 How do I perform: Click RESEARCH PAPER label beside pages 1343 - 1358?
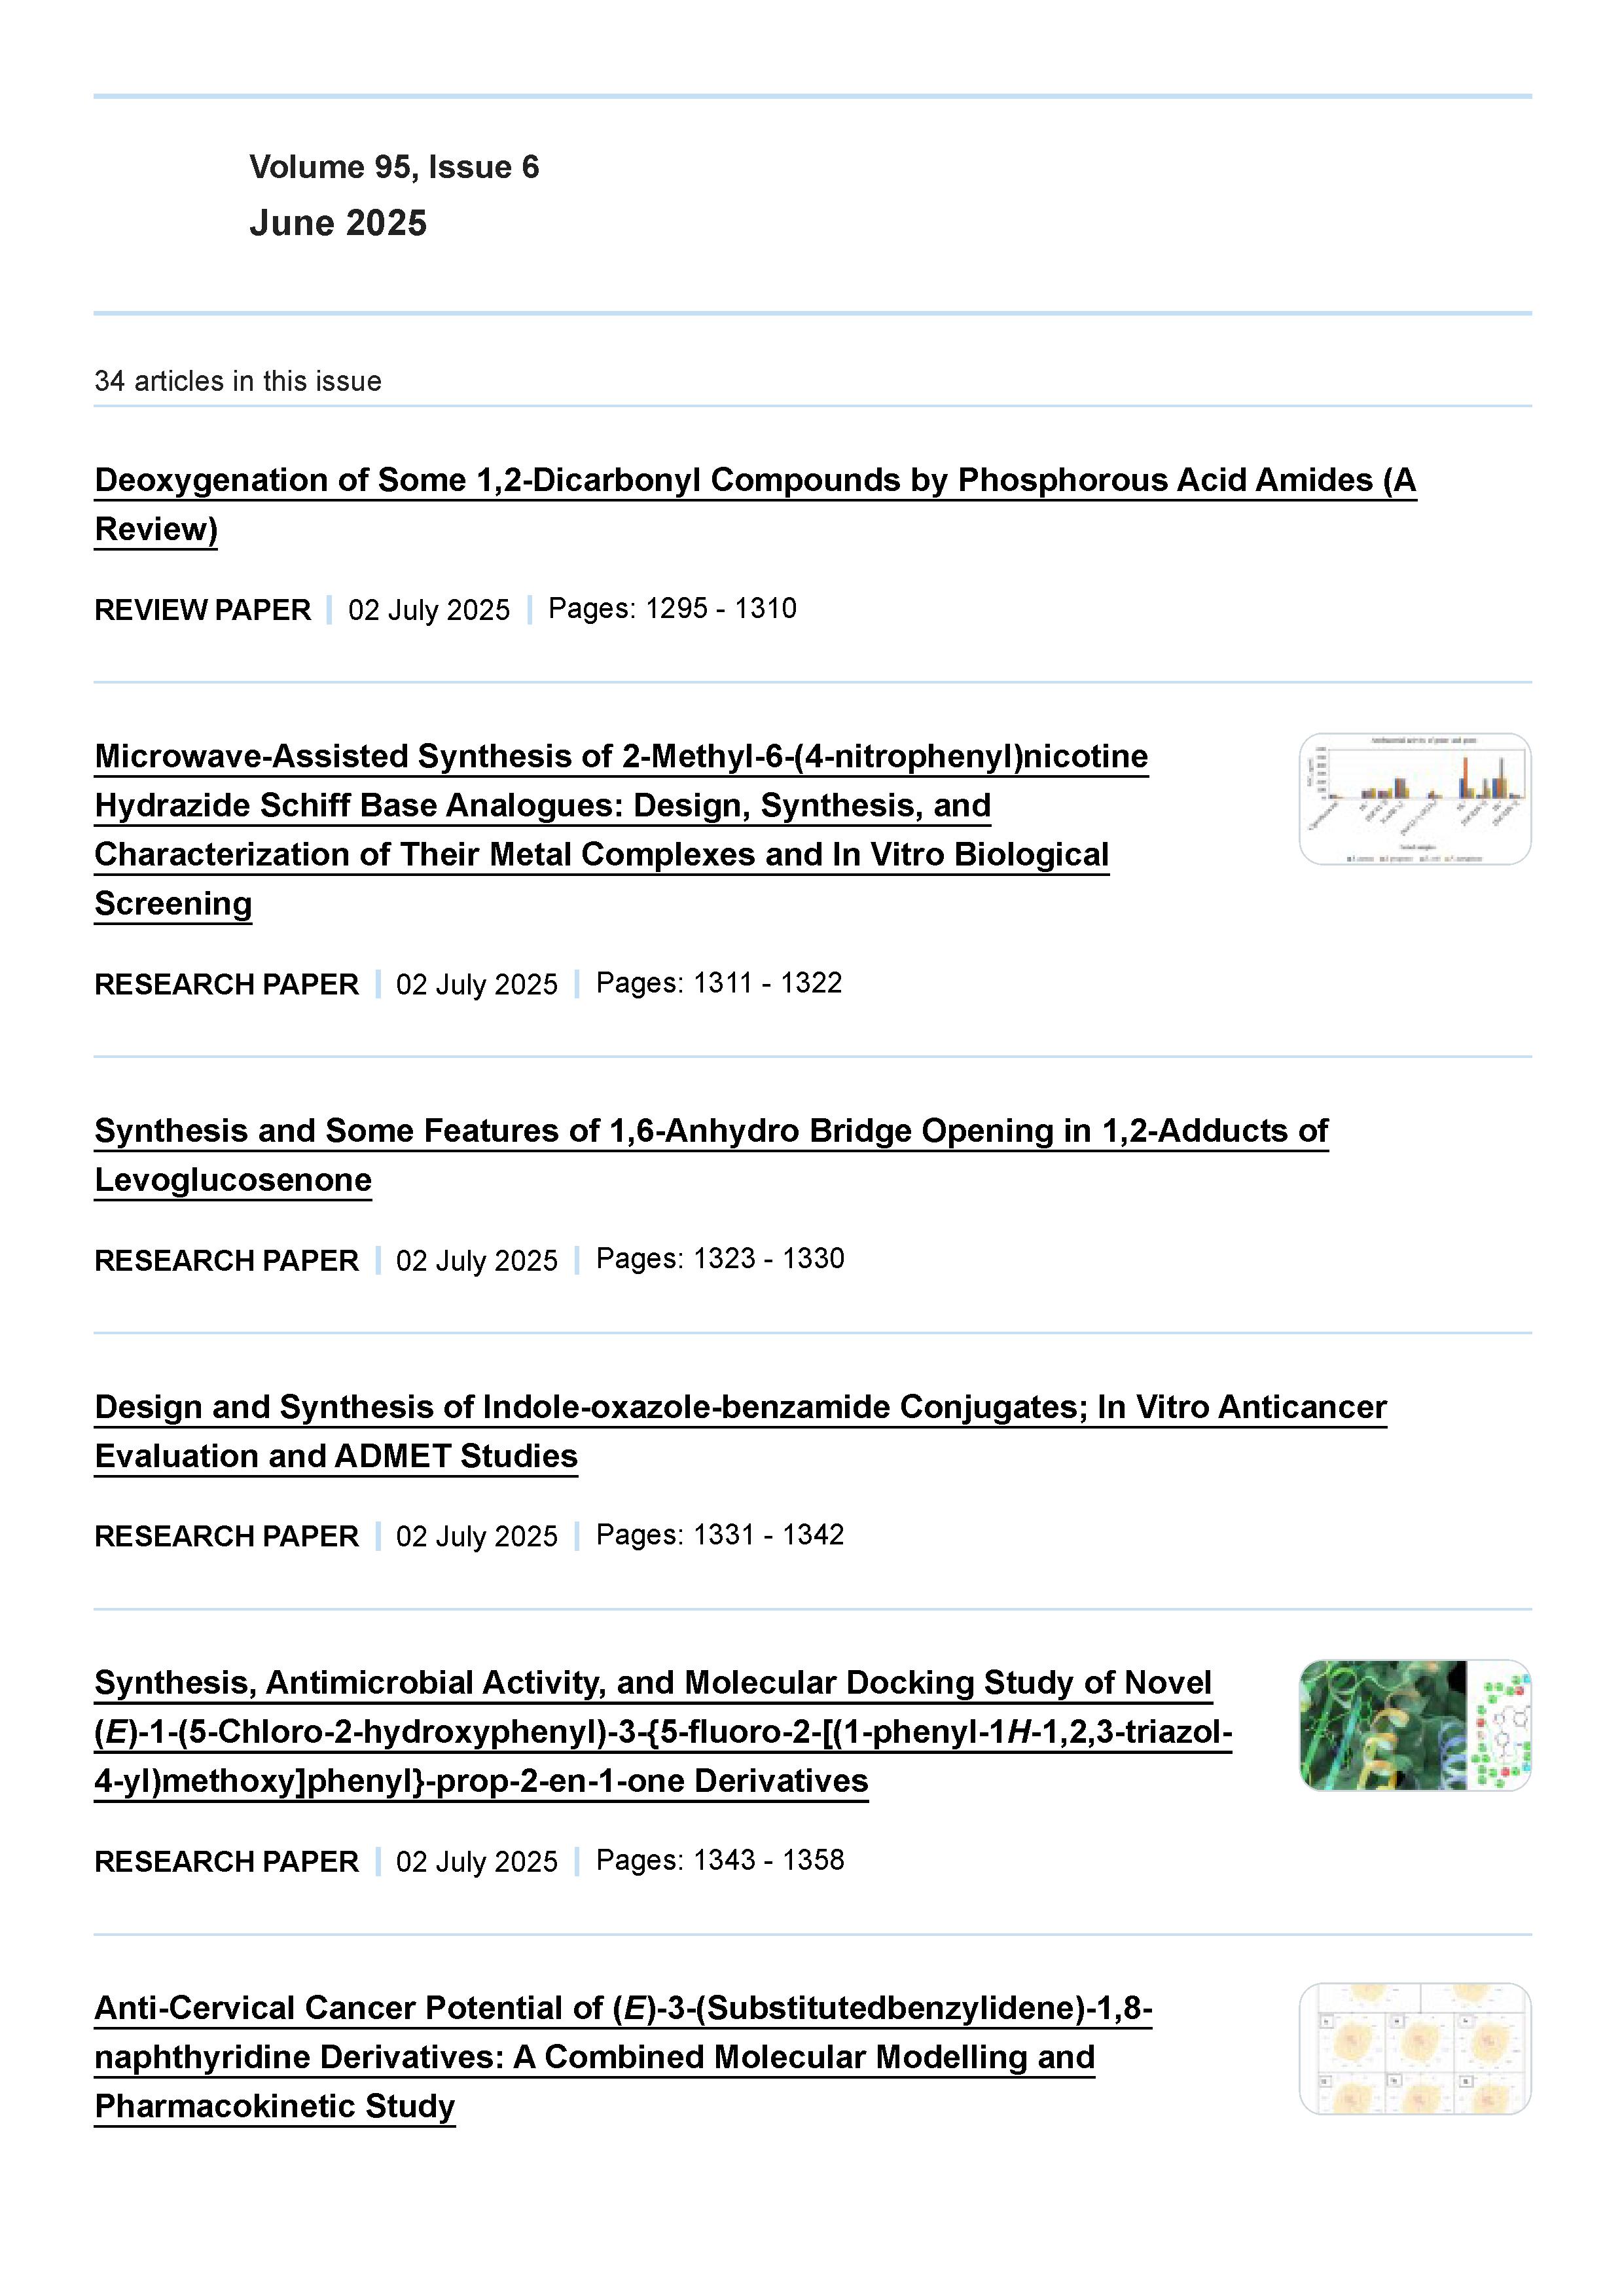pos(226,1862)
